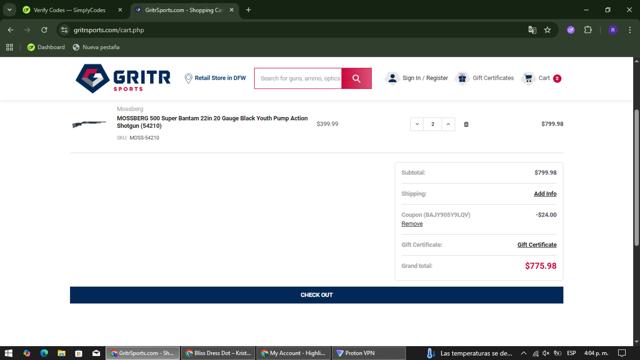Open the site information icon in the address bar
This screenshot has height=360, width=640.
point(64,30)
